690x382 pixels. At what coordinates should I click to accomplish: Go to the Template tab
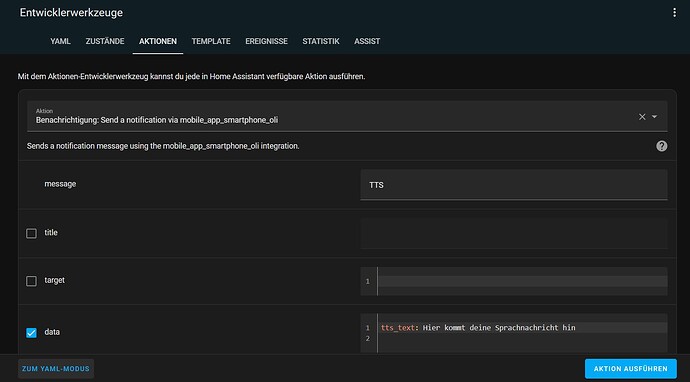(211, 41)
